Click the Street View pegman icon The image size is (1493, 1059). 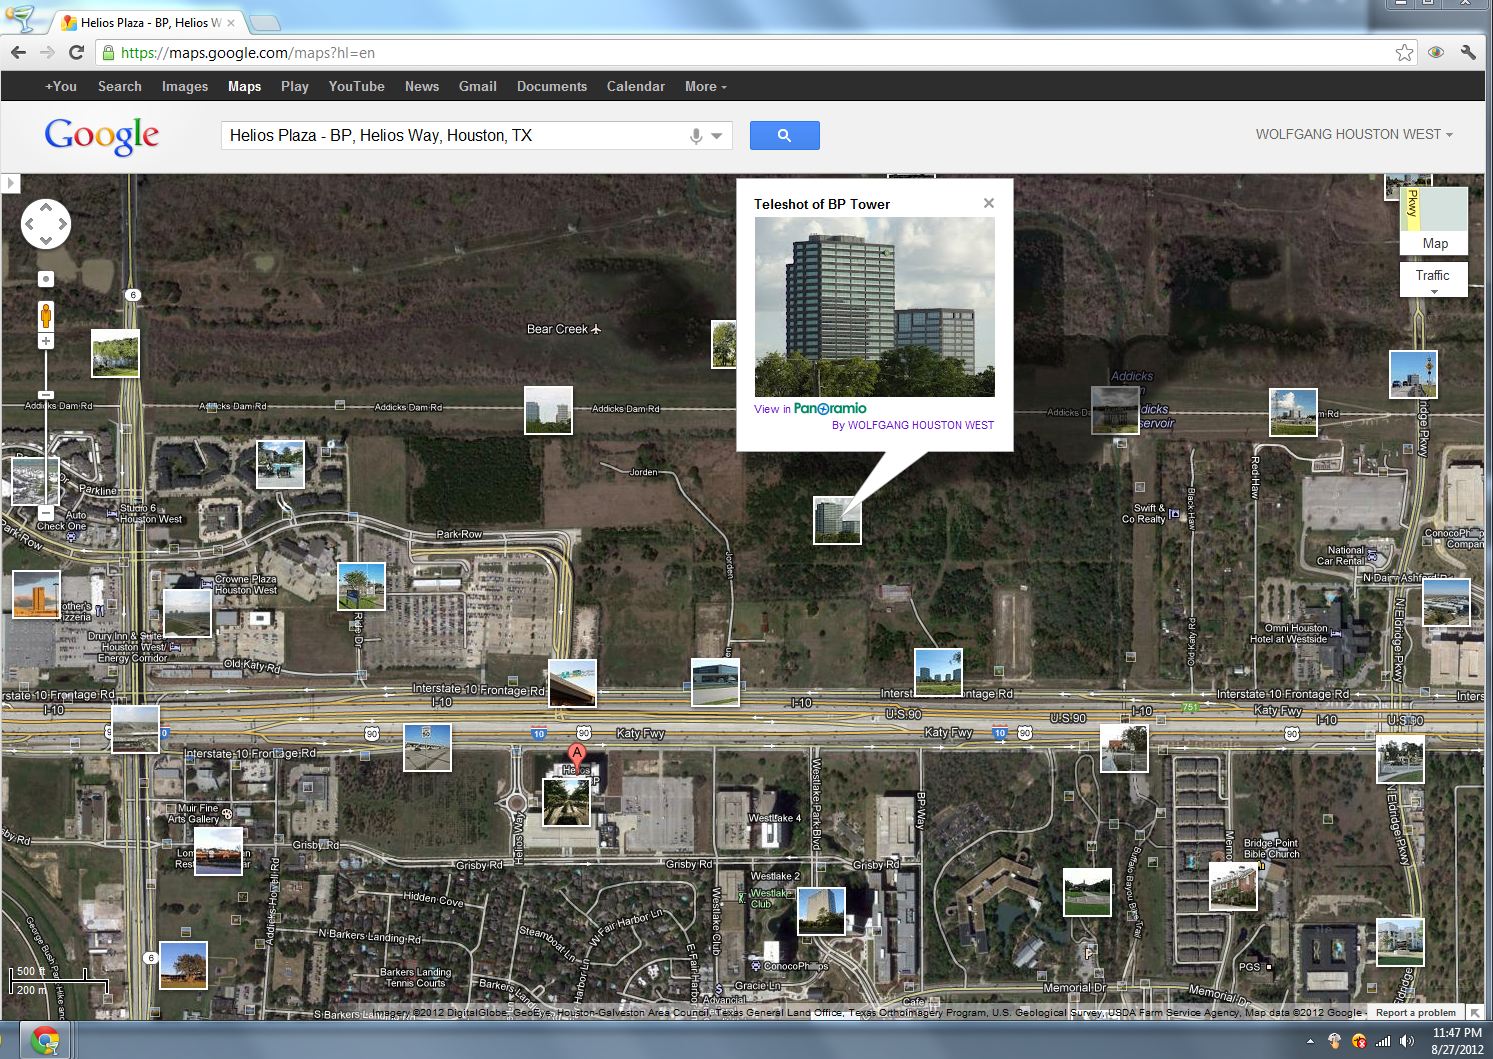(x=46, y=315)
